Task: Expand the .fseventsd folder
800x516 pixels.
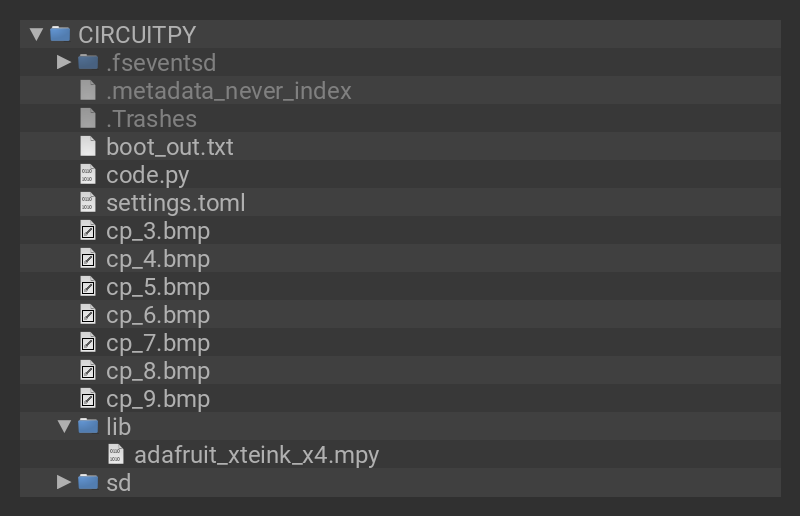Action: tap(64, 62)
